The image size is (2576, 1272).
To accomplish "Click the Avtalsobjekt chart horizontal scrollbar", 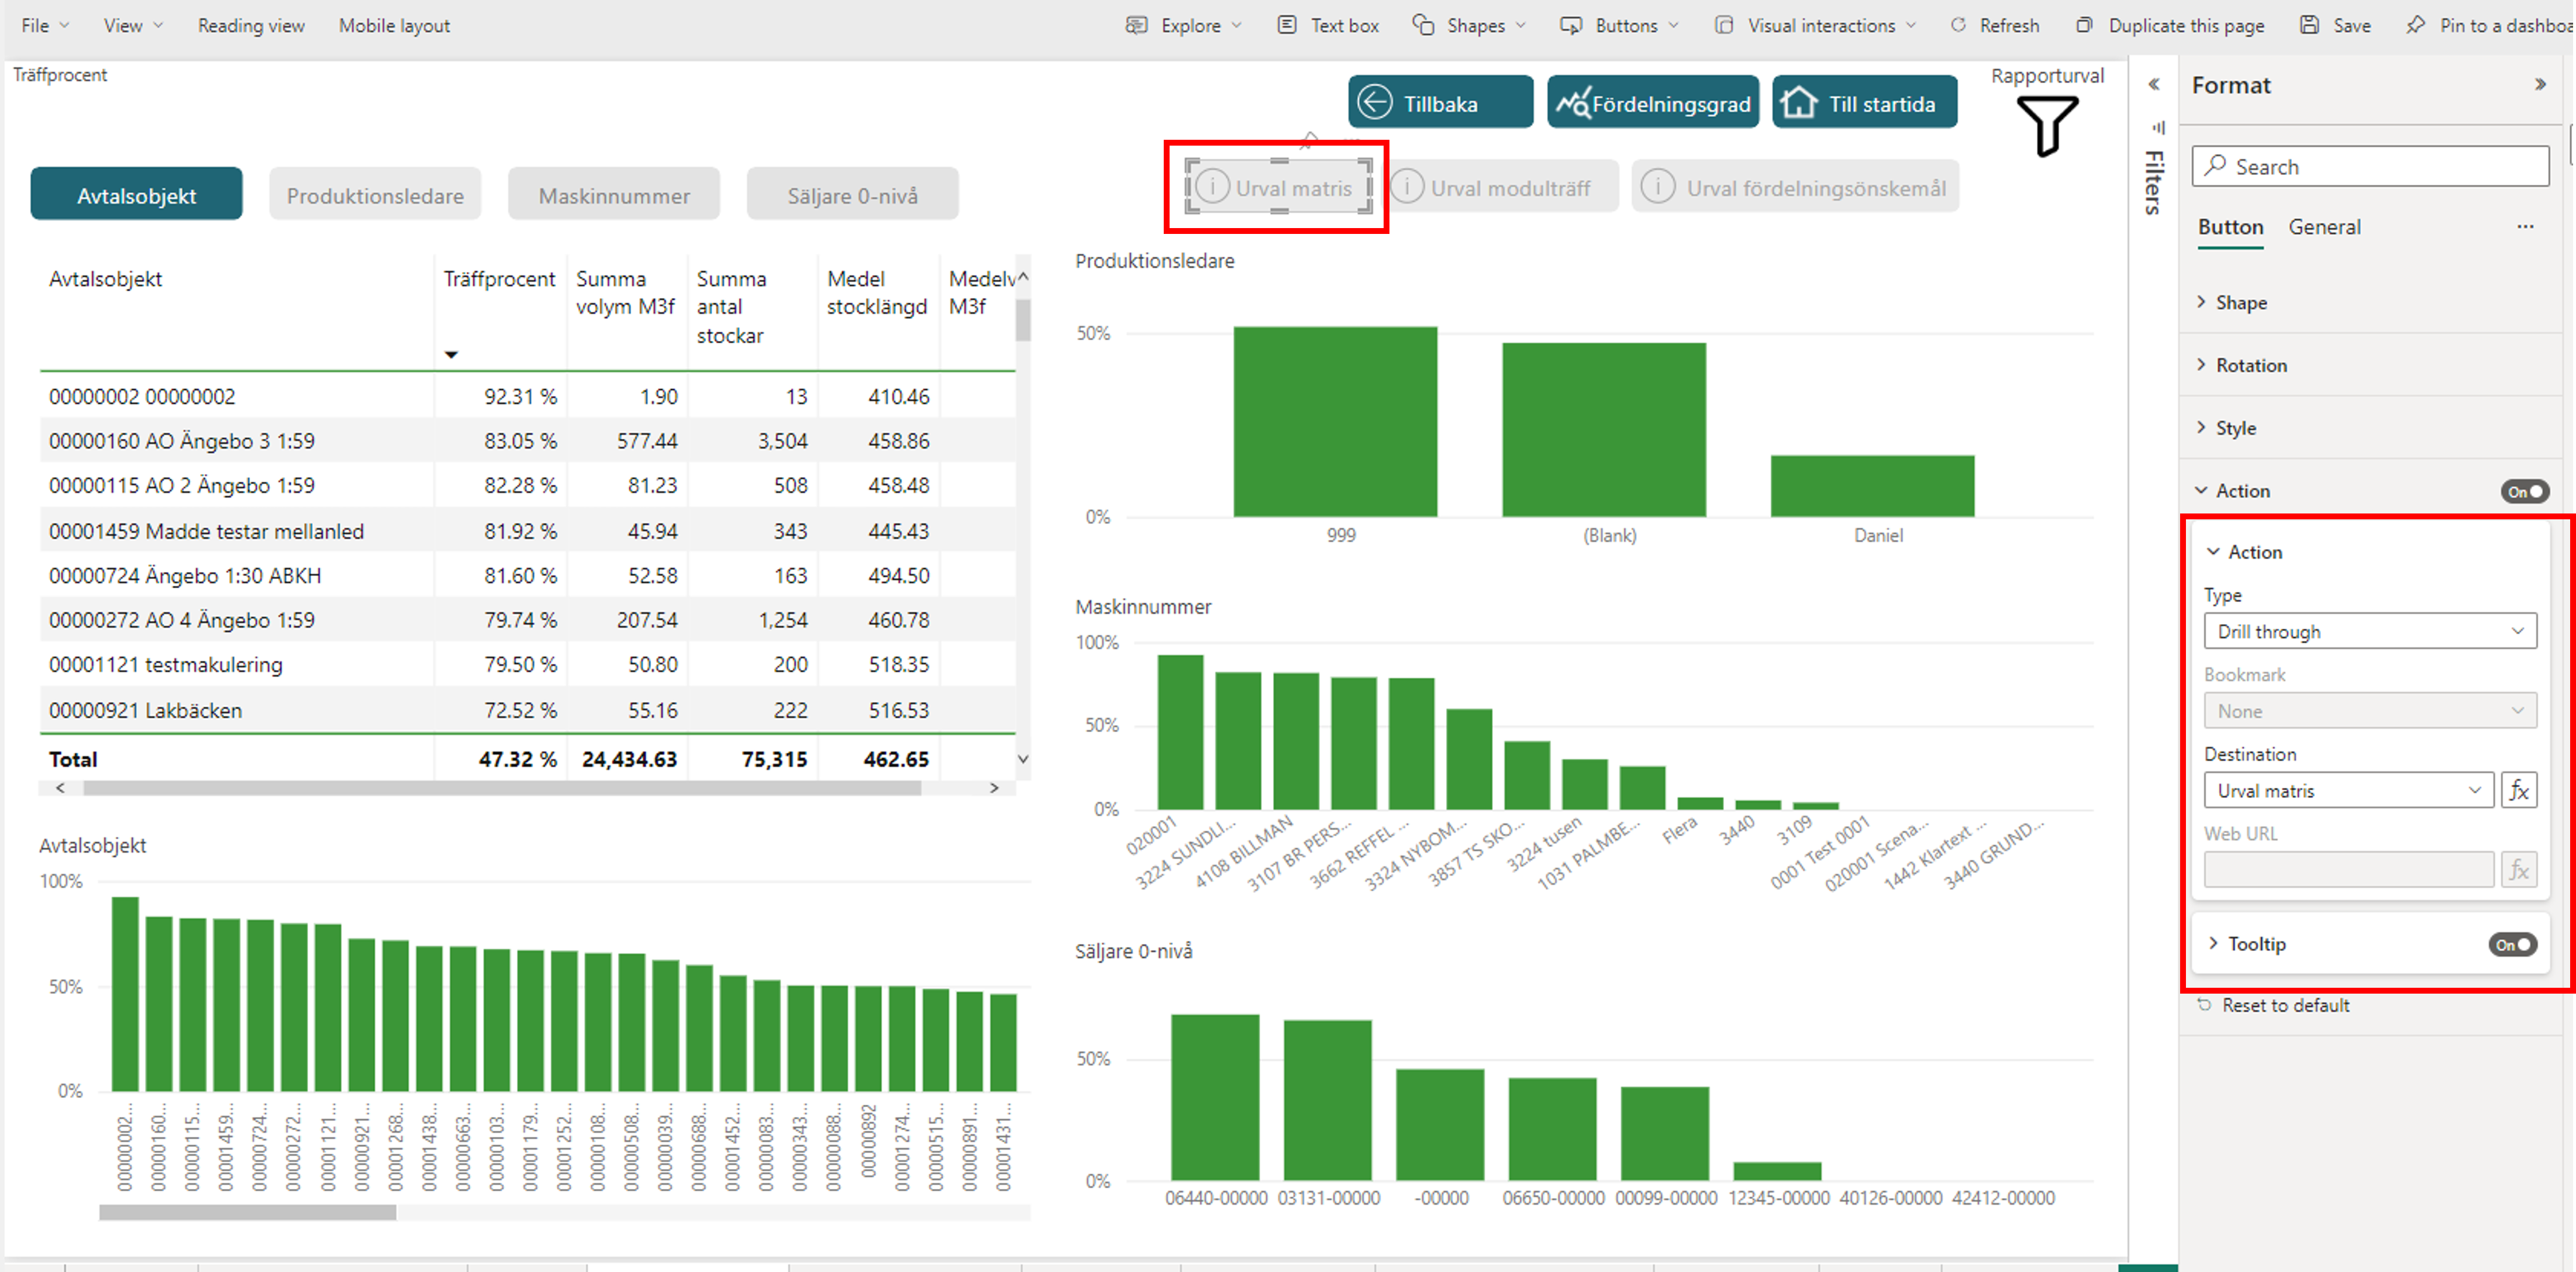I will pyautogui.click(x=247, y=1212).
